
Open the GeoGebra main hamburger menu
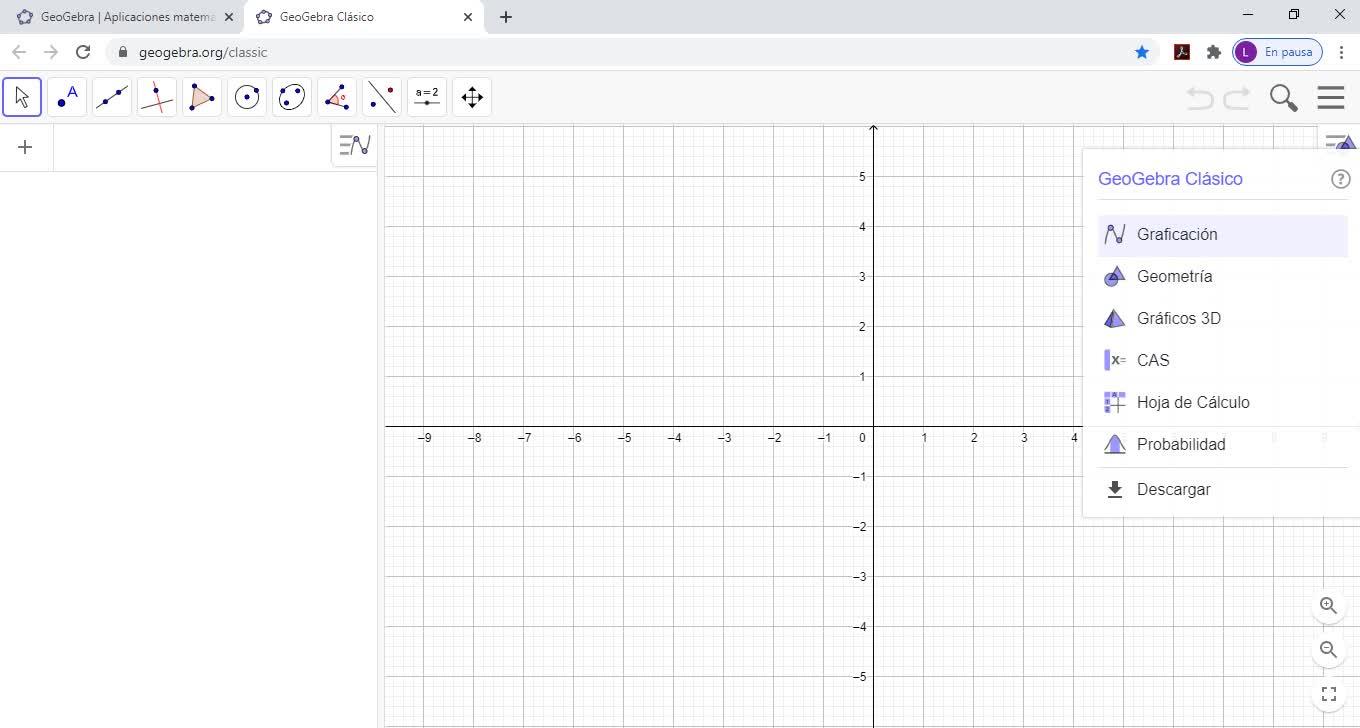[x=1331, y=97]
